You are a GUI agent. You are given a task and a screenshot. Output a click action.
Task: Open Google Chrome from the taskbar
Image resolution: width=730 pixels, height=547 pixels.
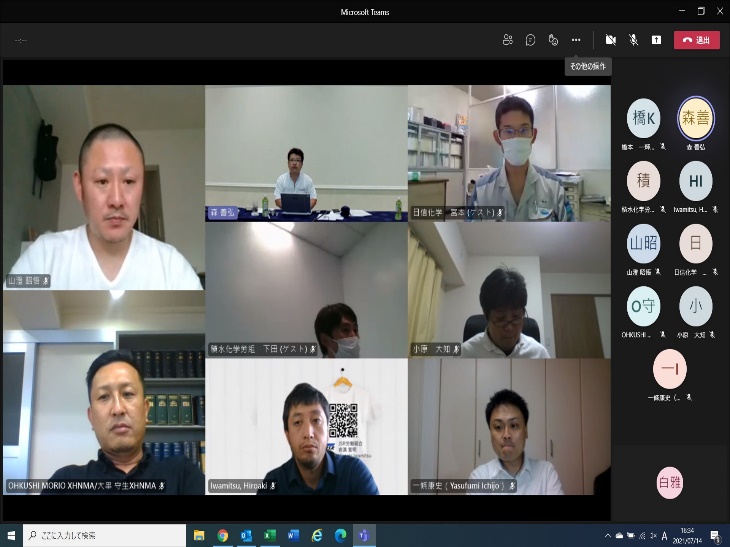point(223,535)
